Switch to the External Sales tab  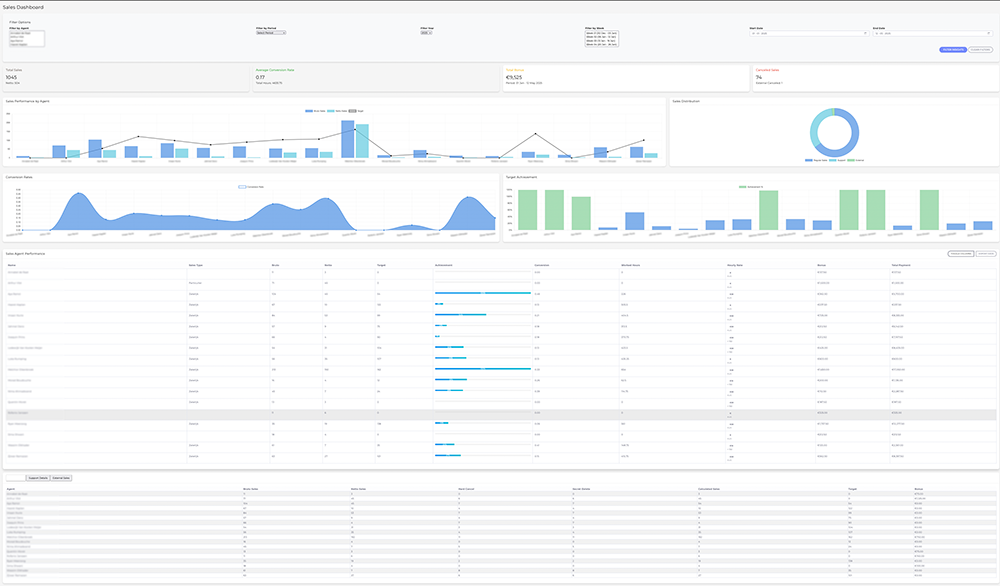(61, 478)
